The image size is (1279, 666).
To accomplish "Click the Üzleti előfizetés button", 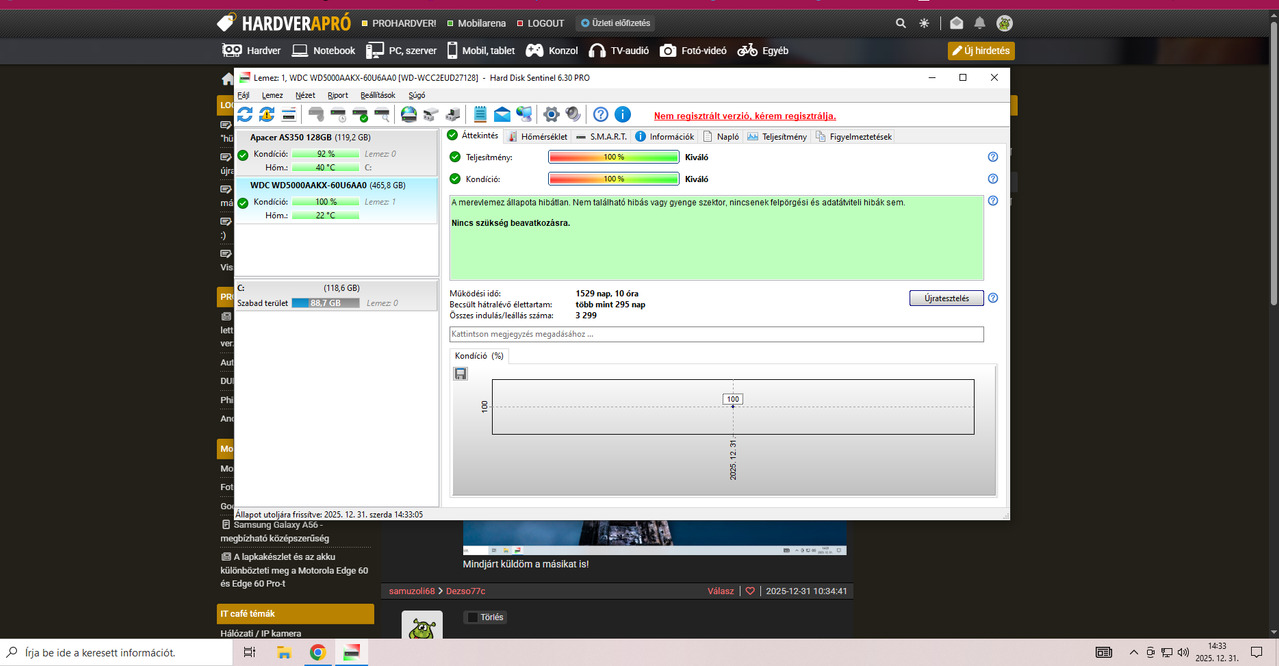I will coord(614,23).
